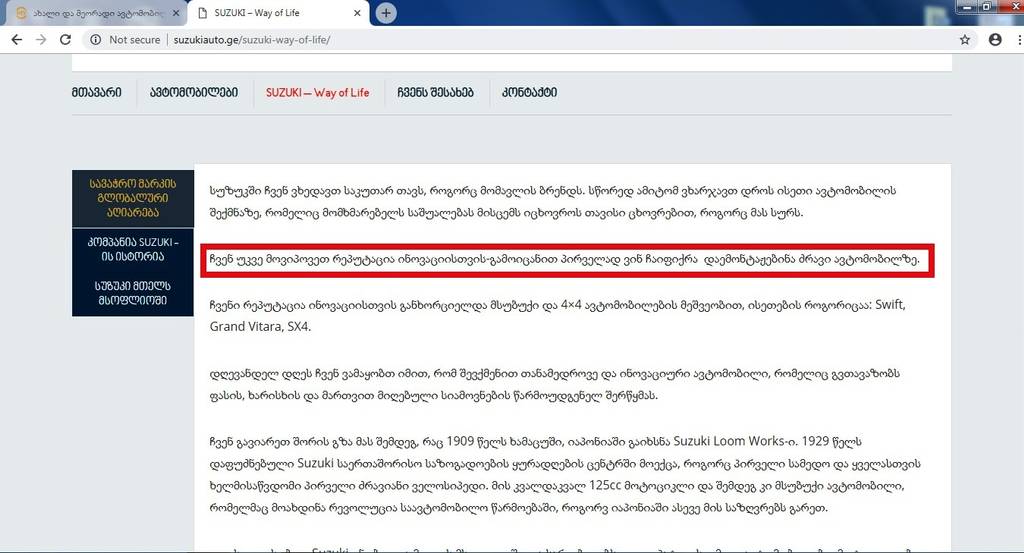Click the forward navigation arrow

[41, 40]
